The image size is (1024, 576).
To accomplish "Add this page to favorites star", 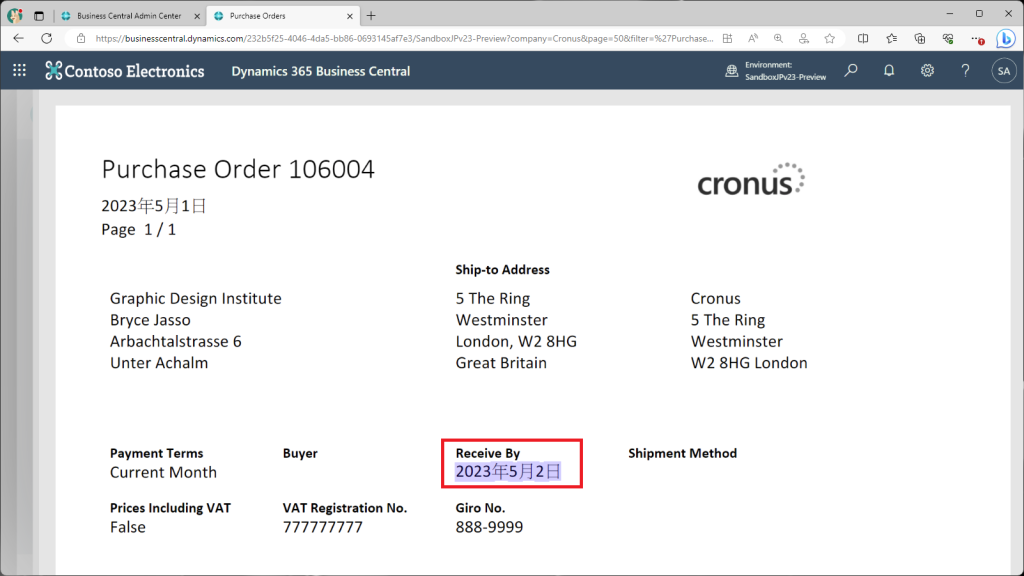I will (x=829, y=39).
